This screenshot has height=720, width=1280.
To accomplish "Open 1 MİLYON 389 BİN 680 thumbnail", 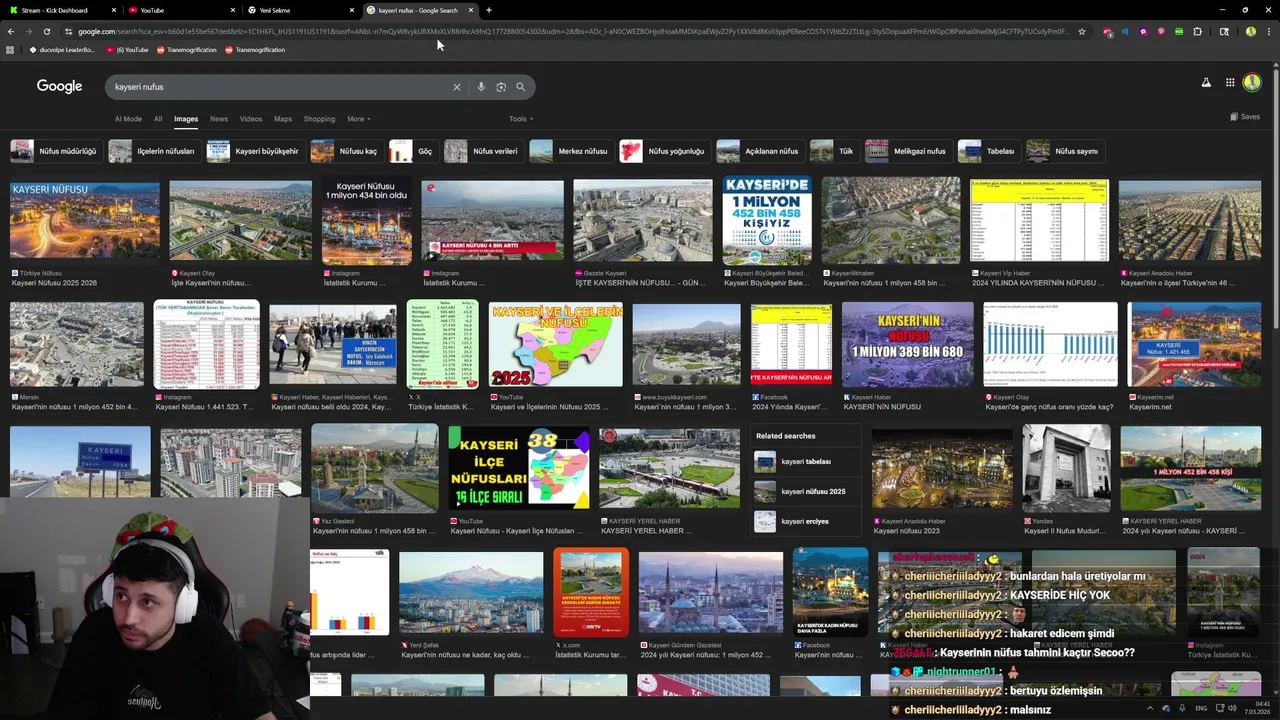I will point(908,345).
